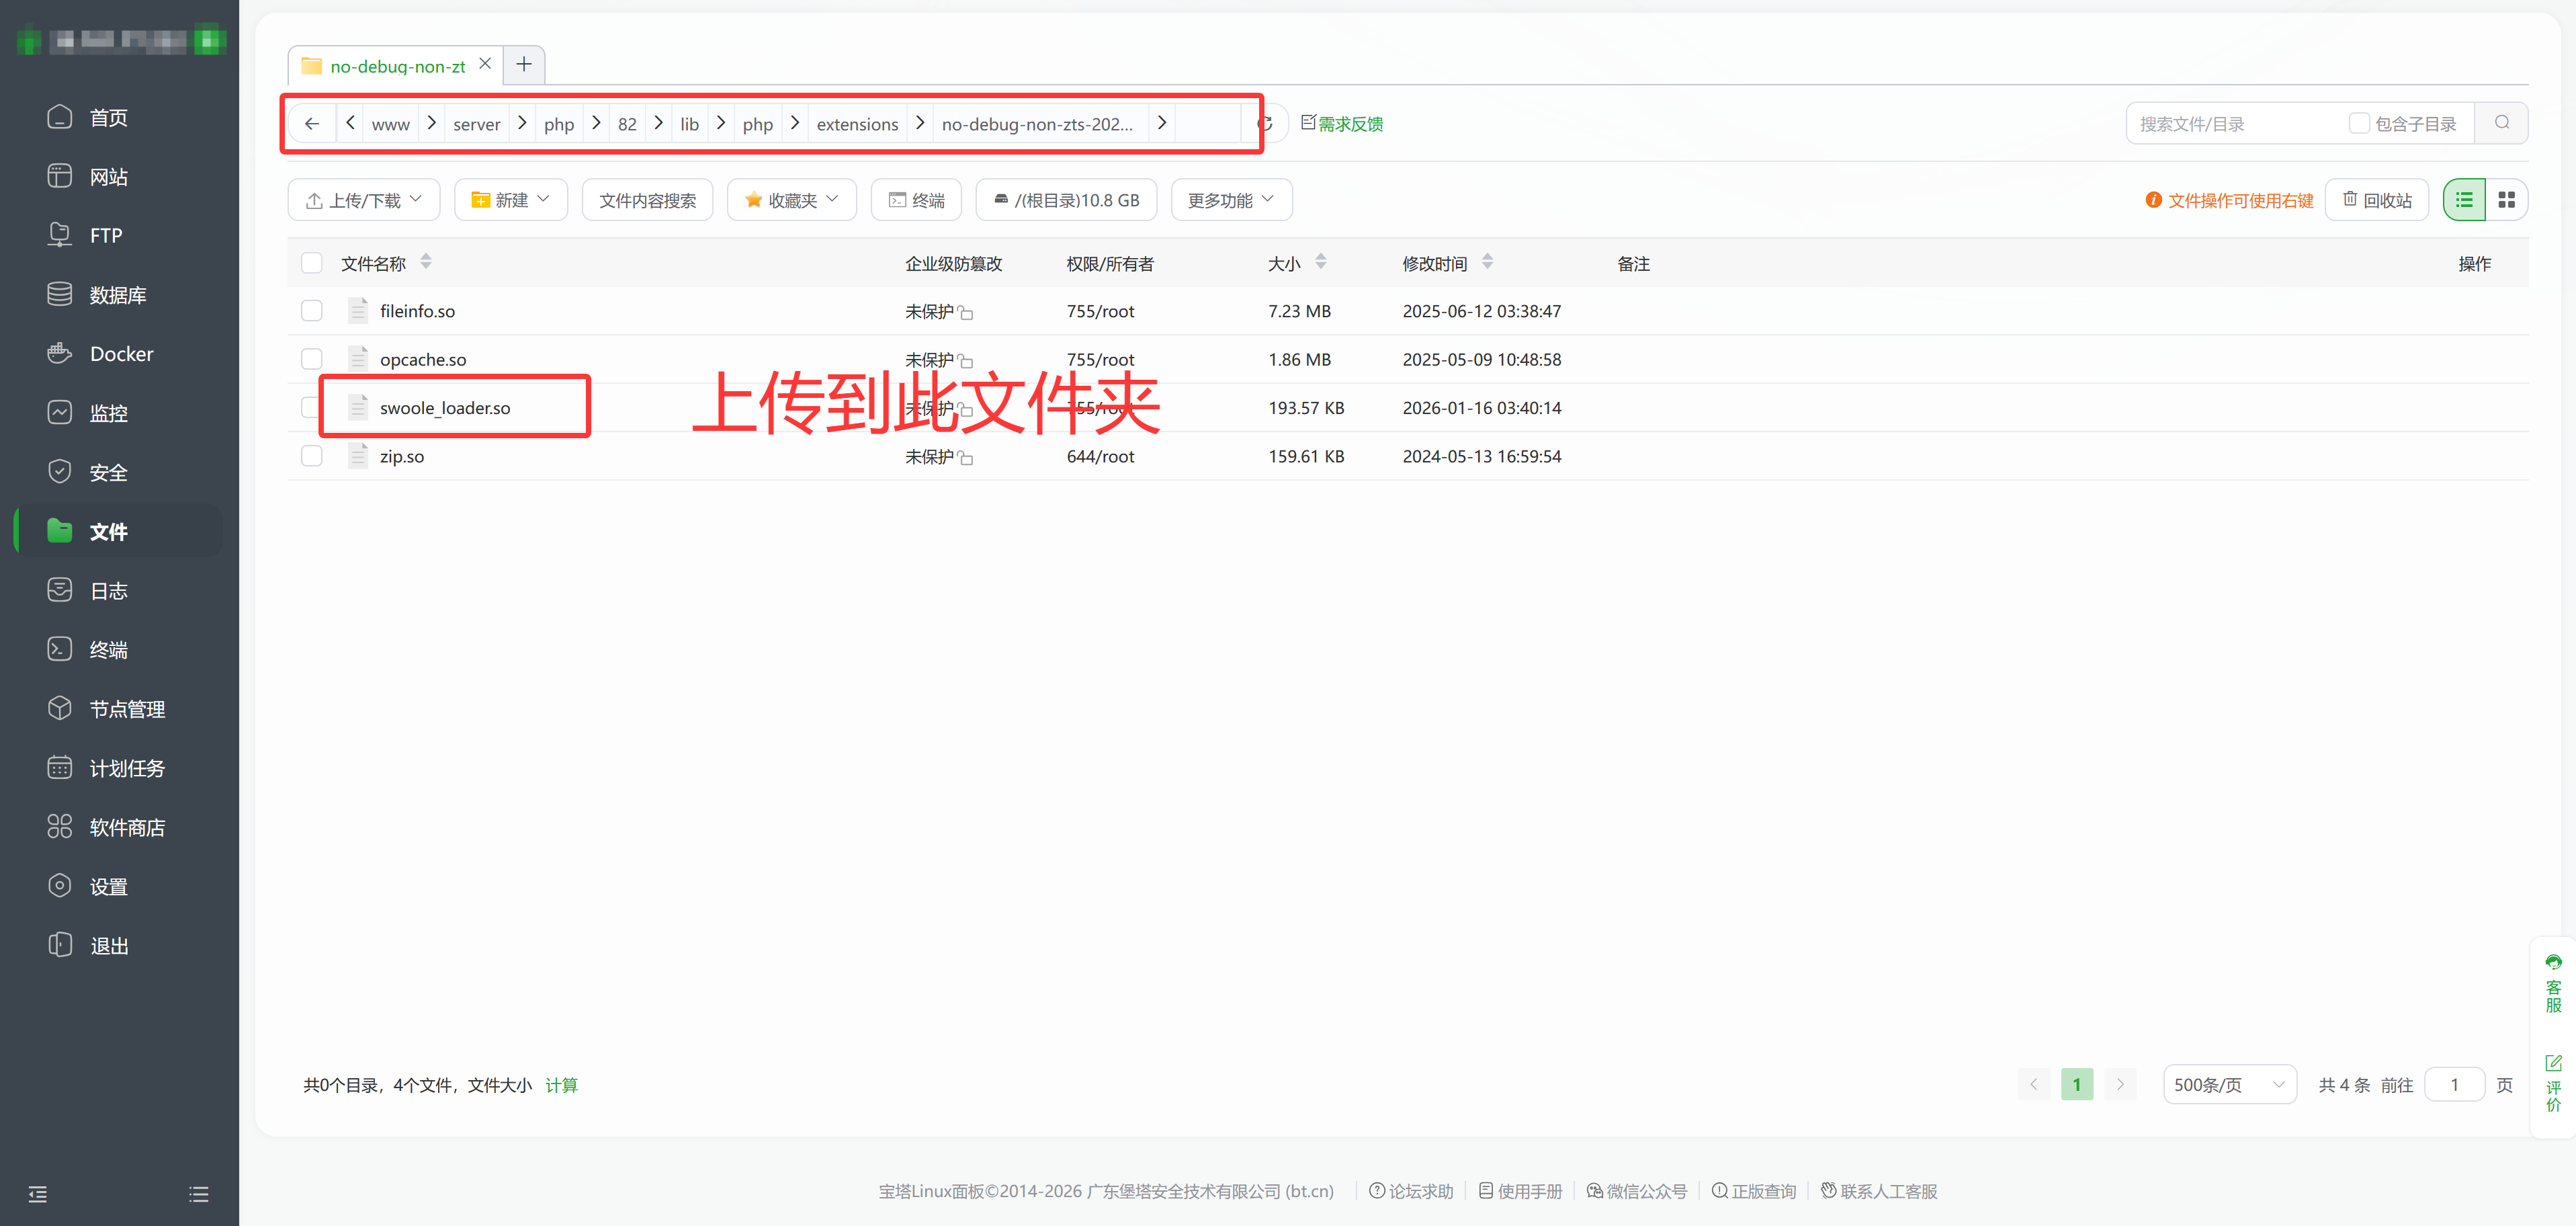
Task: Select list view icon
Action: [x=2464, y=200]
